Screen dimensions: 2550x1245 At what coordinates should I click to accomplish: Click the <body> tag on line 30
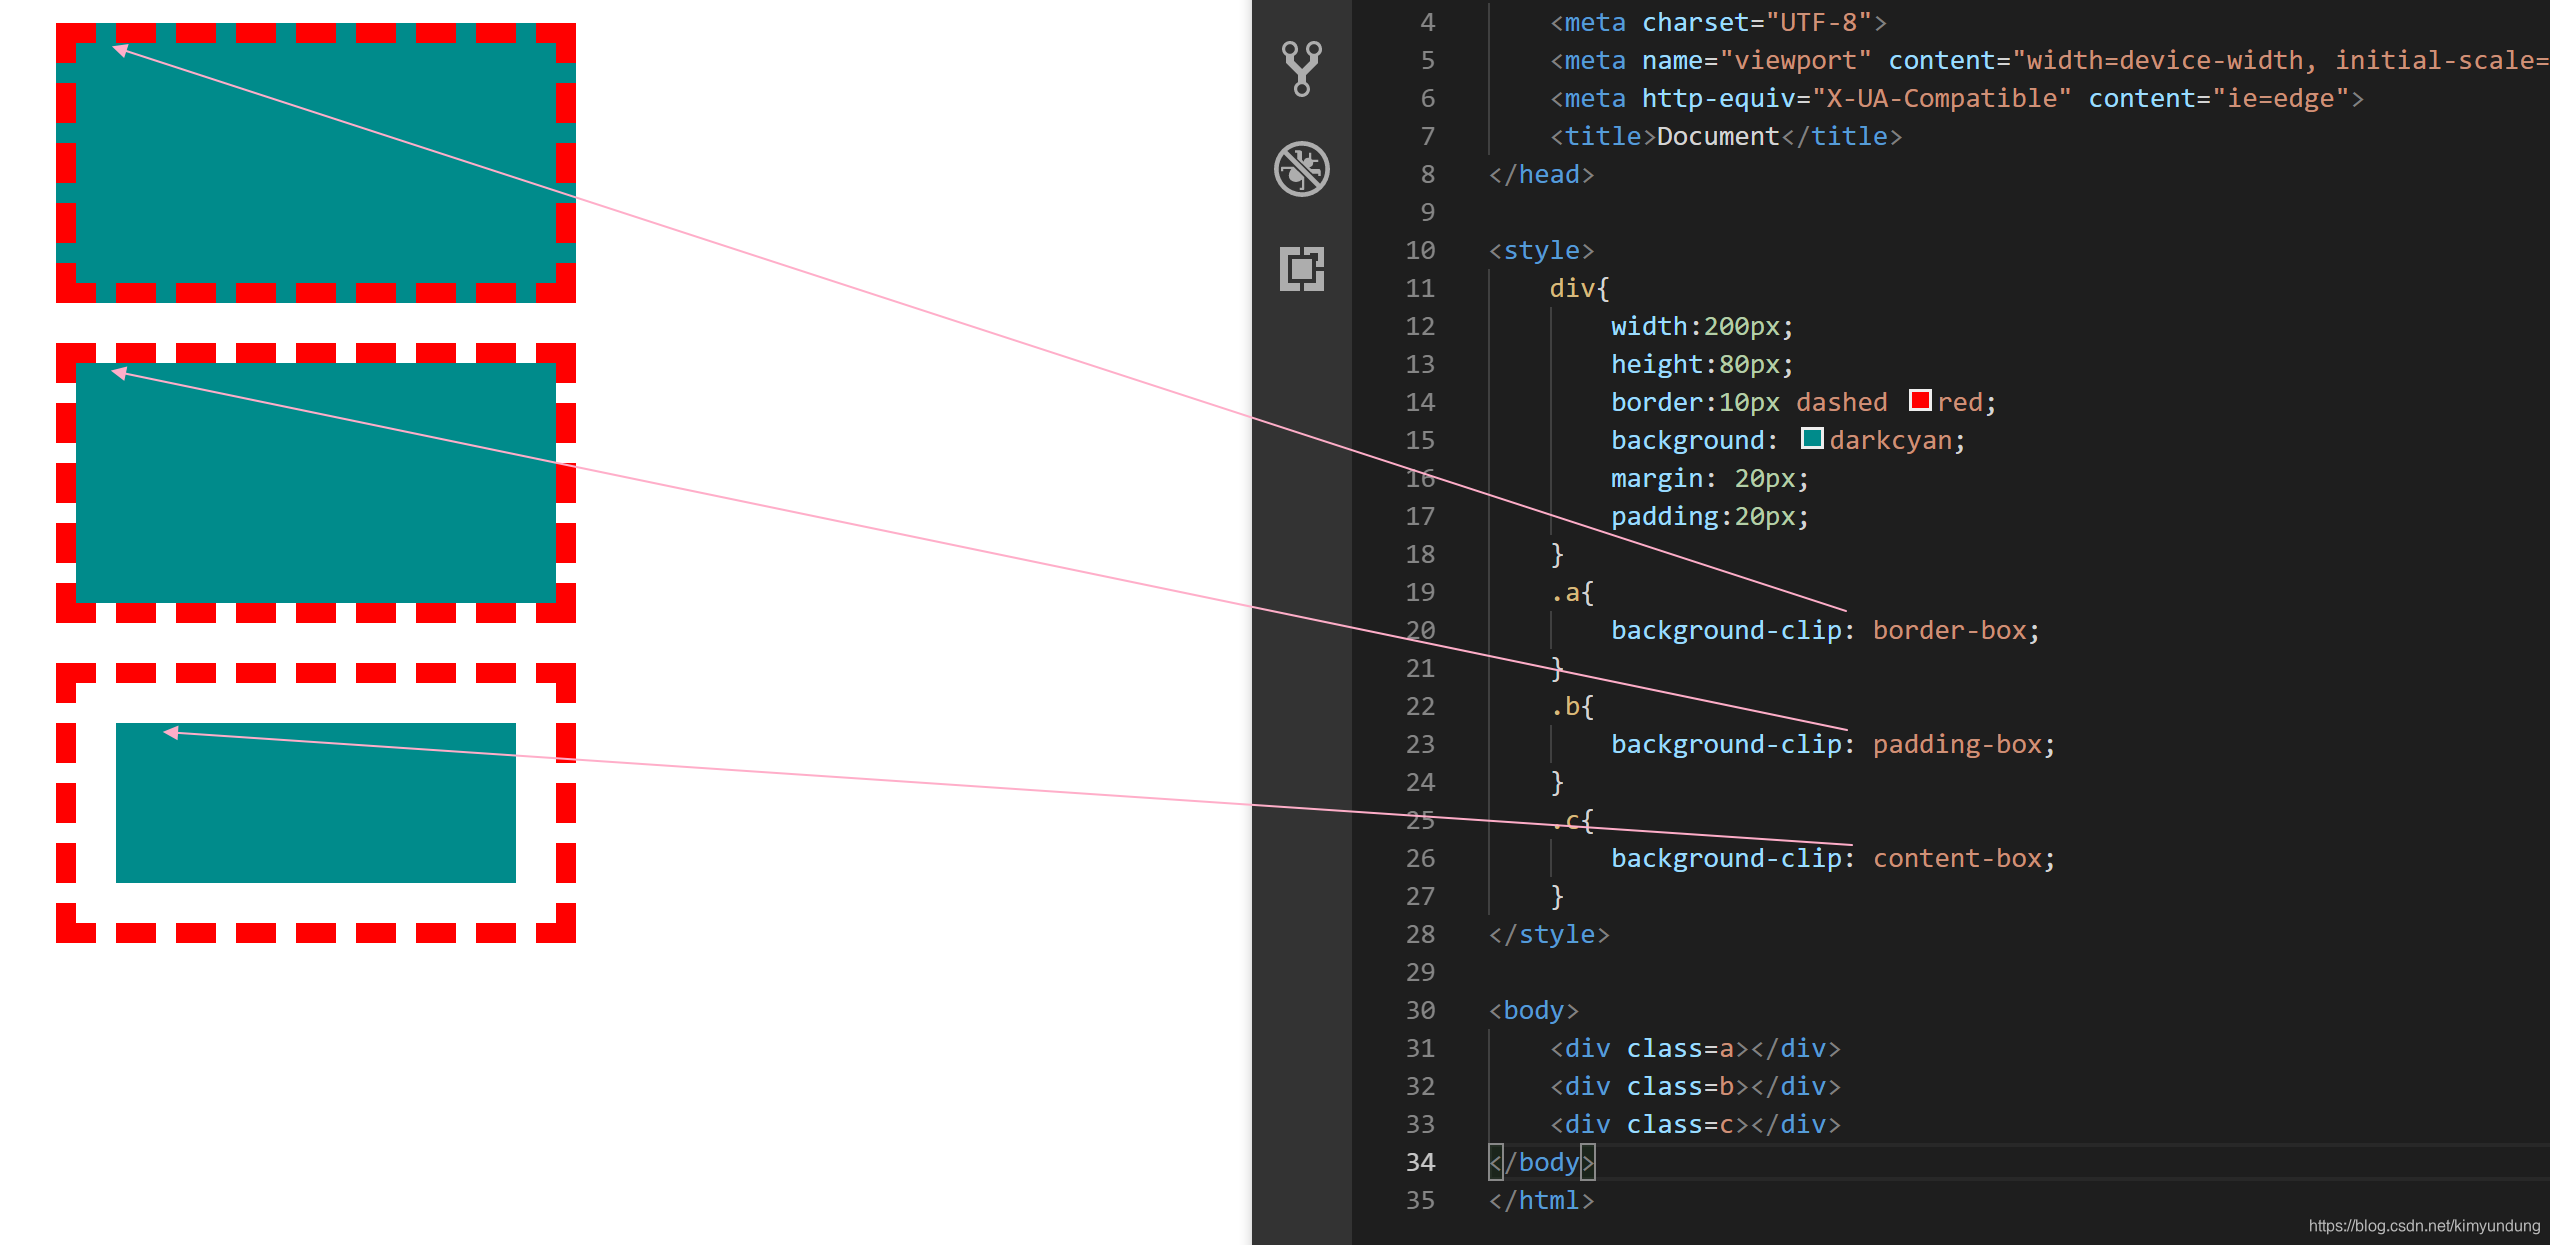coord(1533,1010)
